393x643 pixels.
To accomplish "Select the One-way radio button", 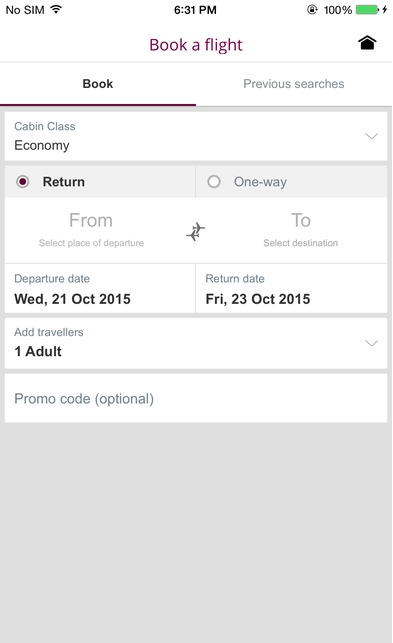I will point(214,182).
